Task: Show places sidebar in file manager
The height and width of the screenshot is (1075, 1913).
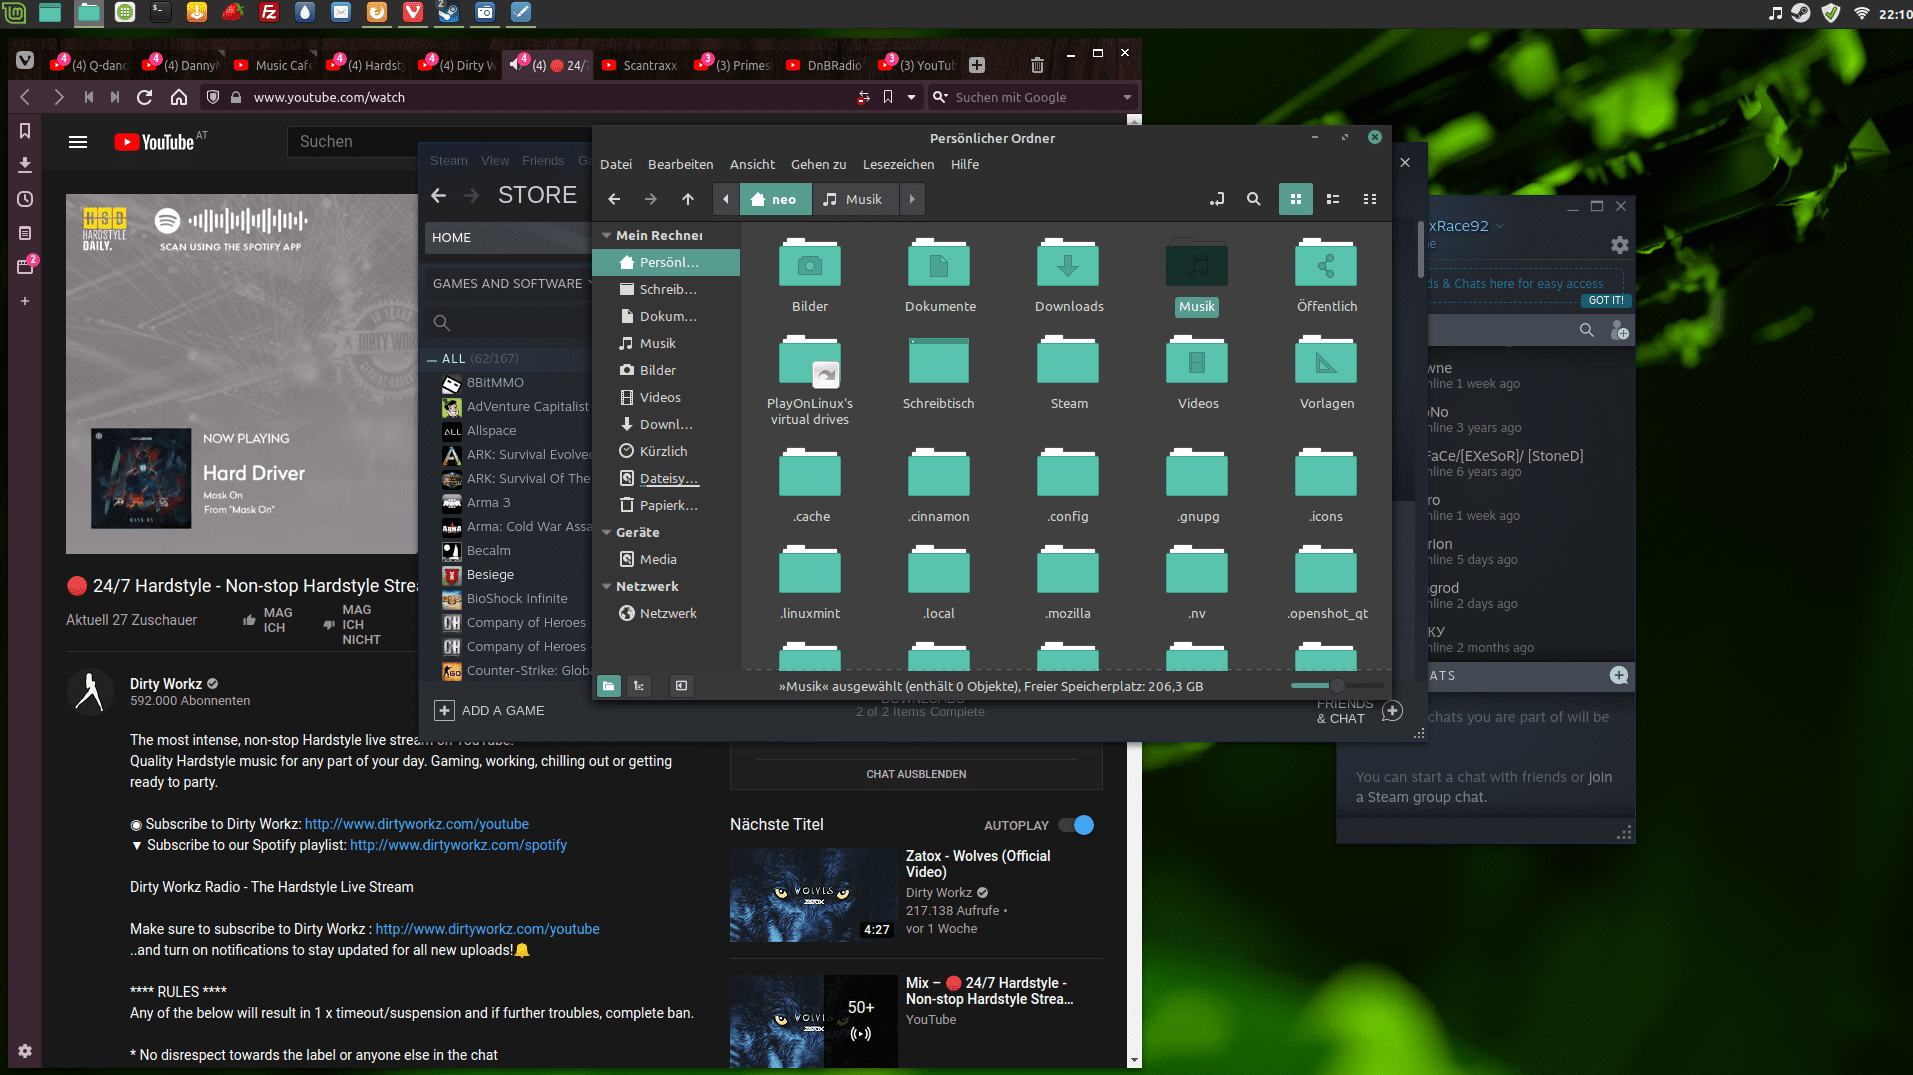Action: [608, 686]
